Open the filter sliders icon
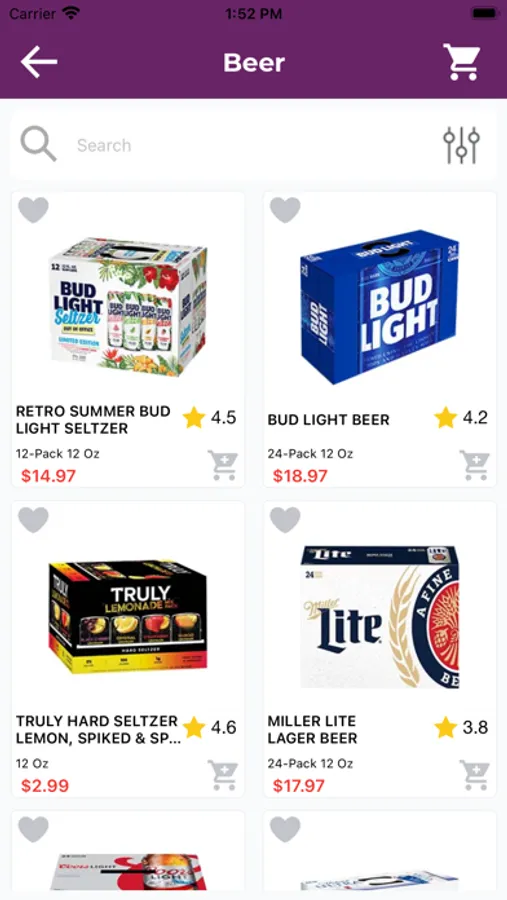The height and width of the screenshot is (900, 507). tap(462, 145)
